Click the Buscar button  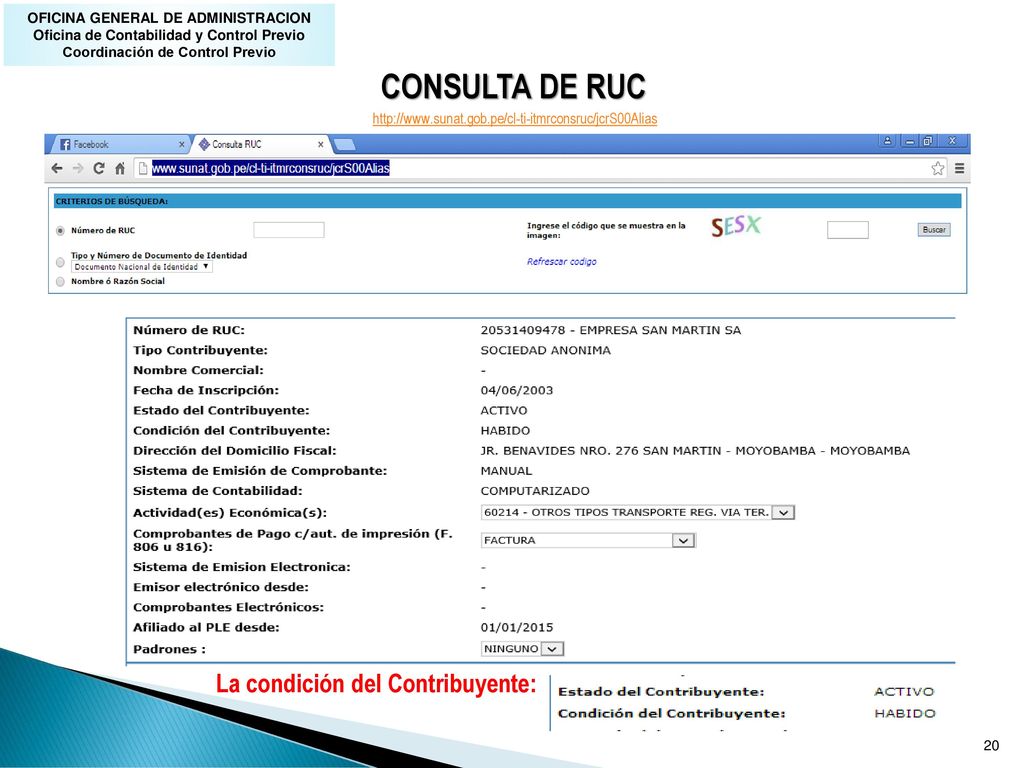click(x=934, y=230)
